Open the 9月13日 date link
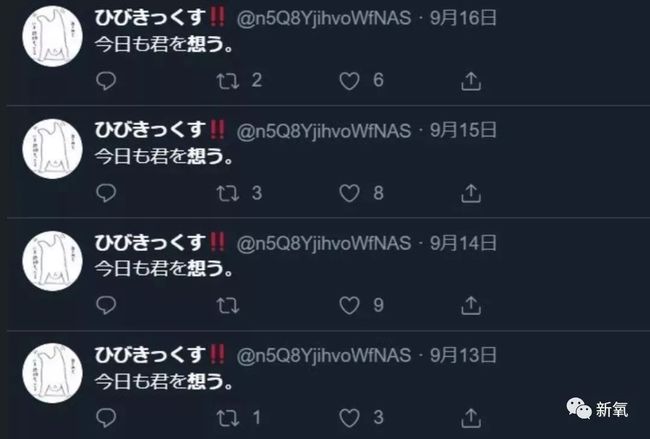 [463, 355]
